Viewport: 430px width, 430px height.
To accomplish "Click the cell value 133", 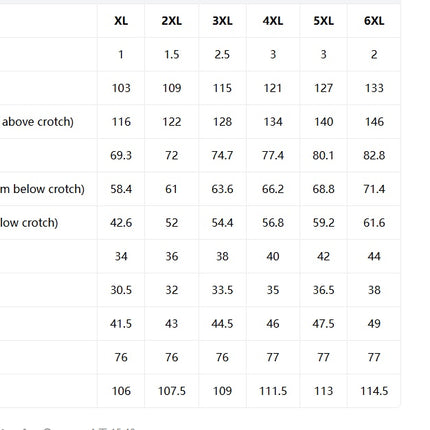I will [x=374, y=88].
